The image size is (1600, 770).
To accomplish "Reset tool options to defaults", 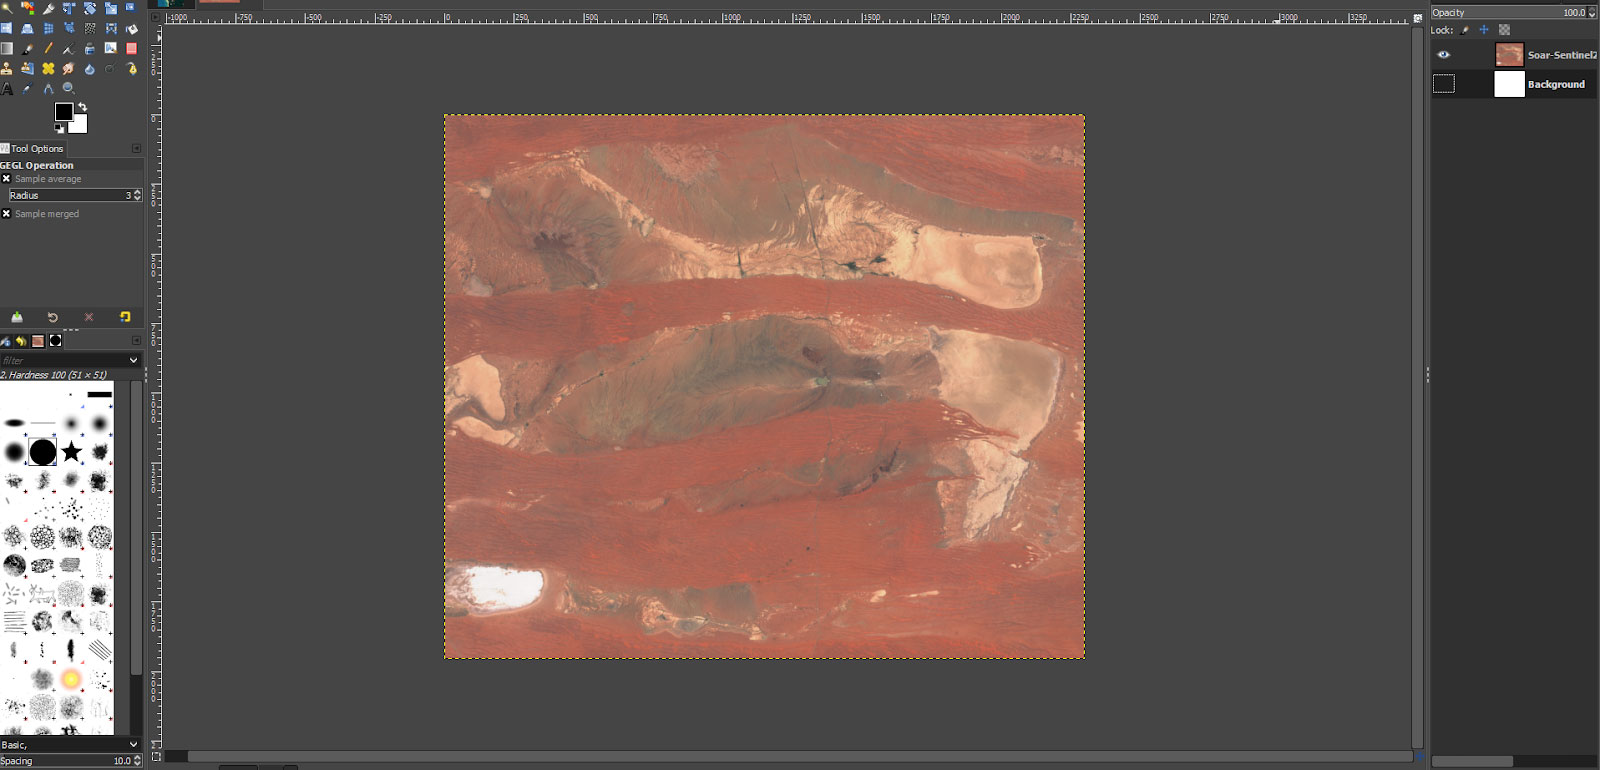I will pos(125,317).
